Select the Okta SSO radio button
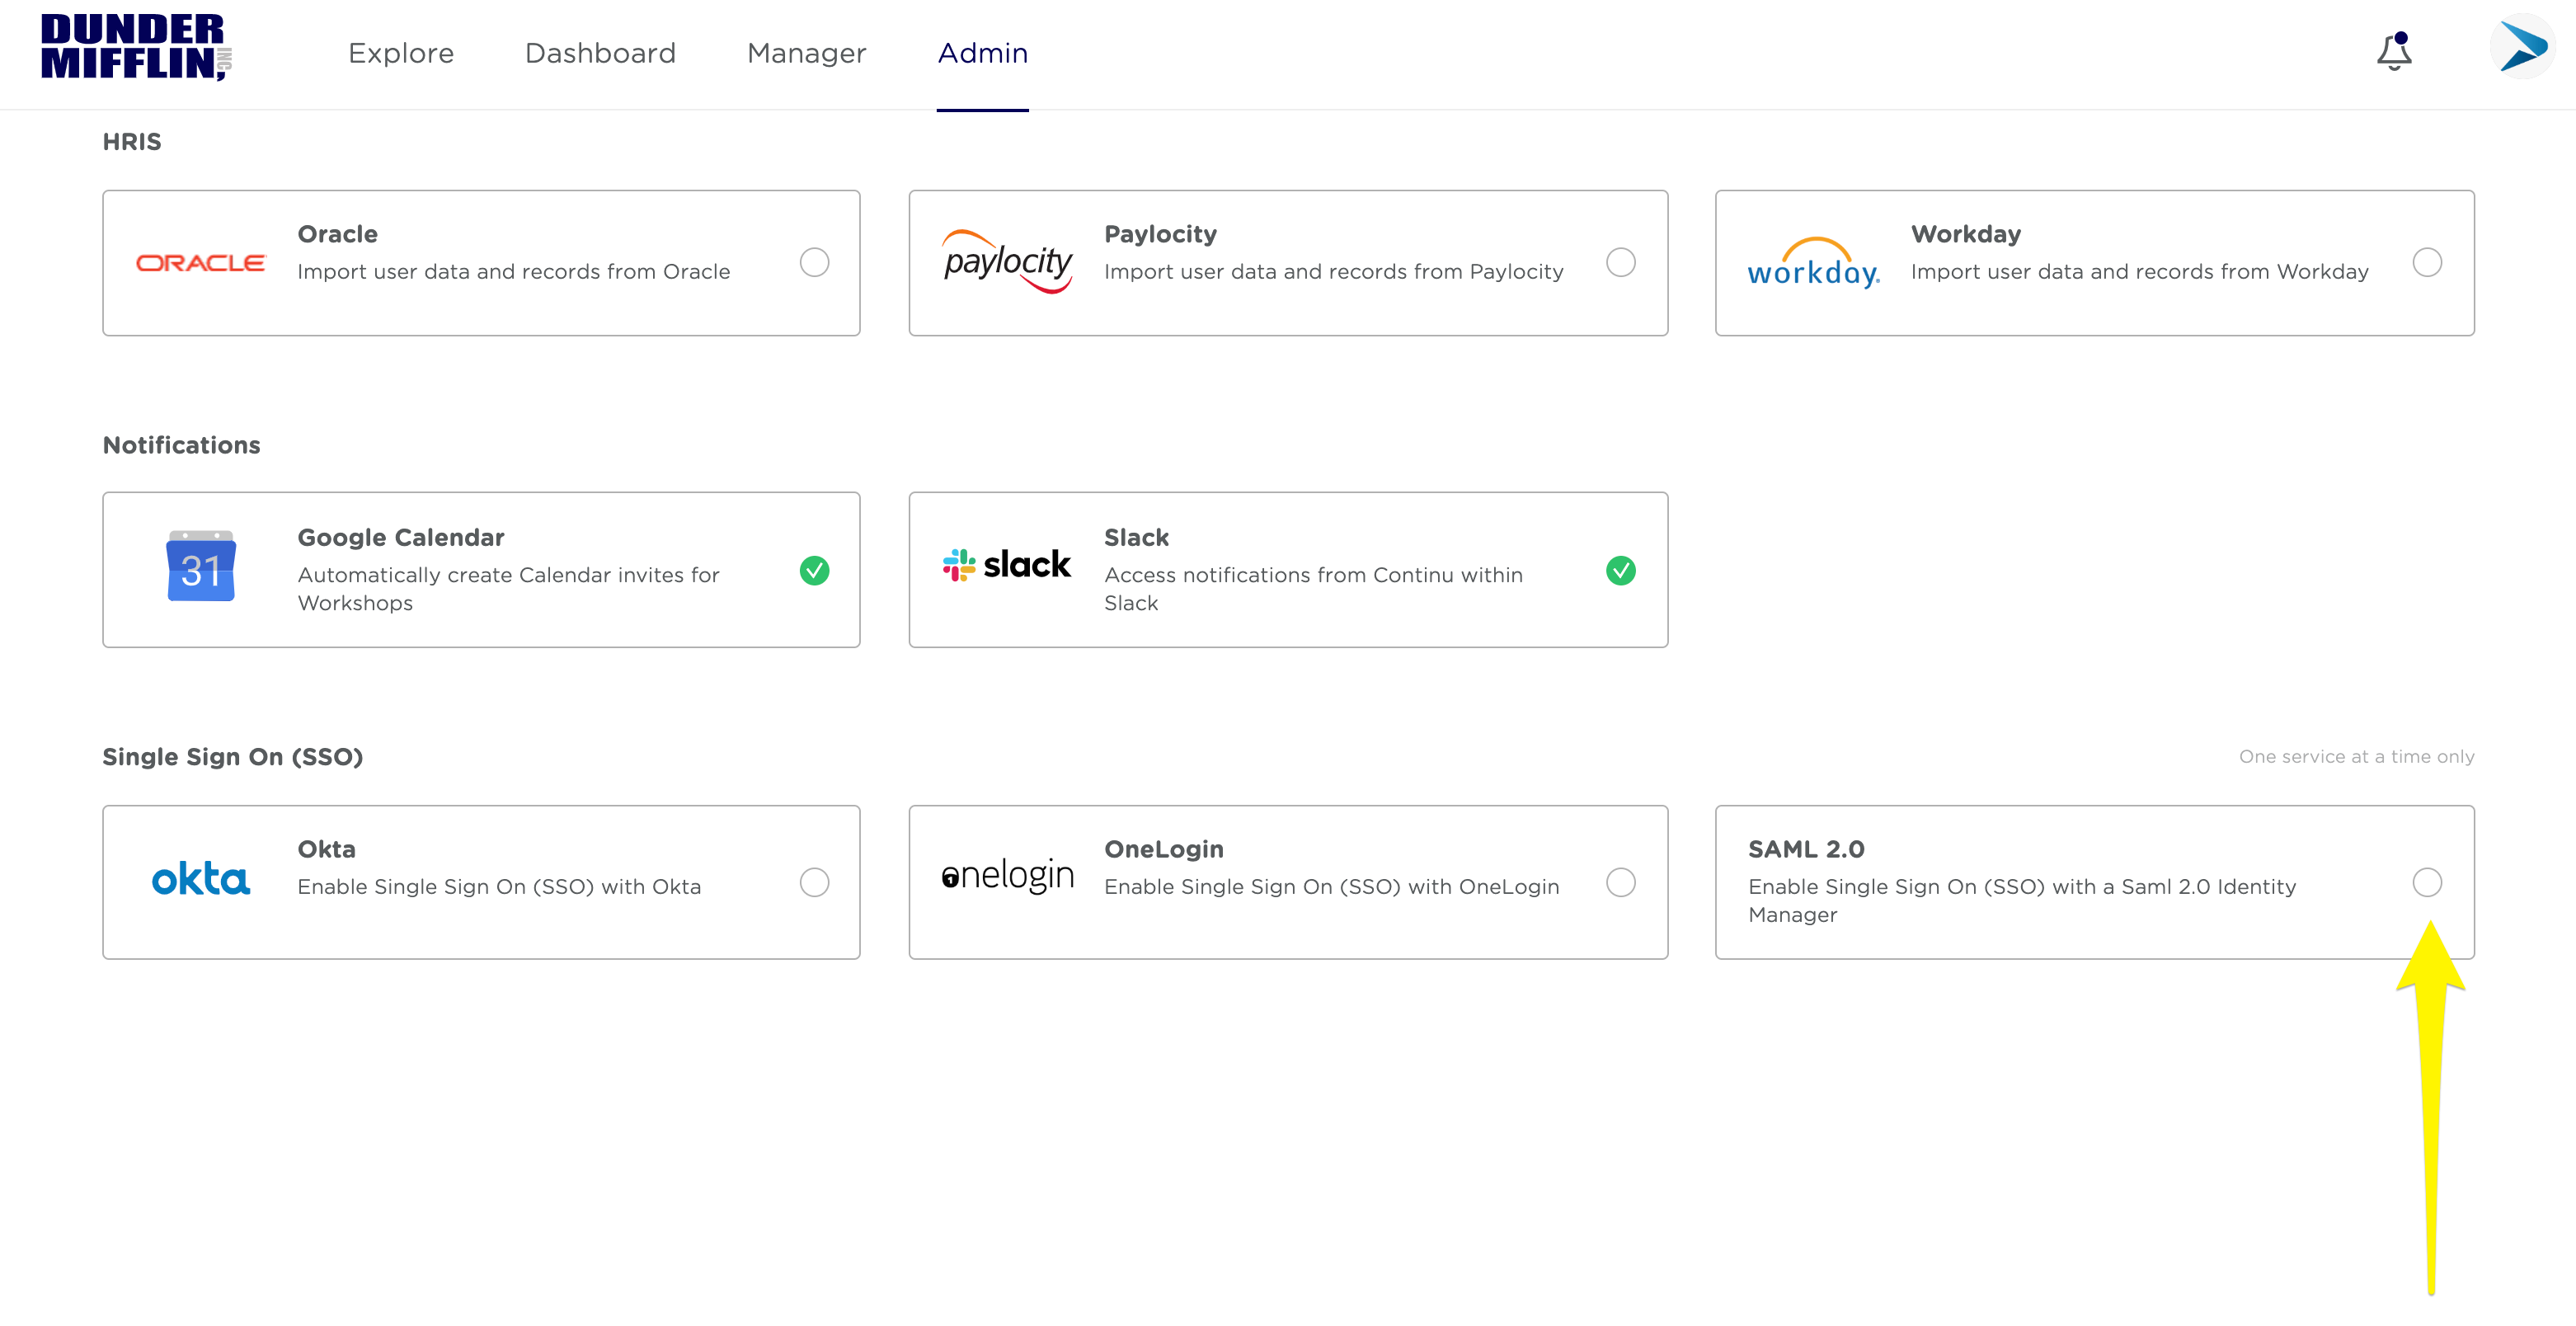The height and width of the screenshot is (1326, 2576). [x=814, y=882]
